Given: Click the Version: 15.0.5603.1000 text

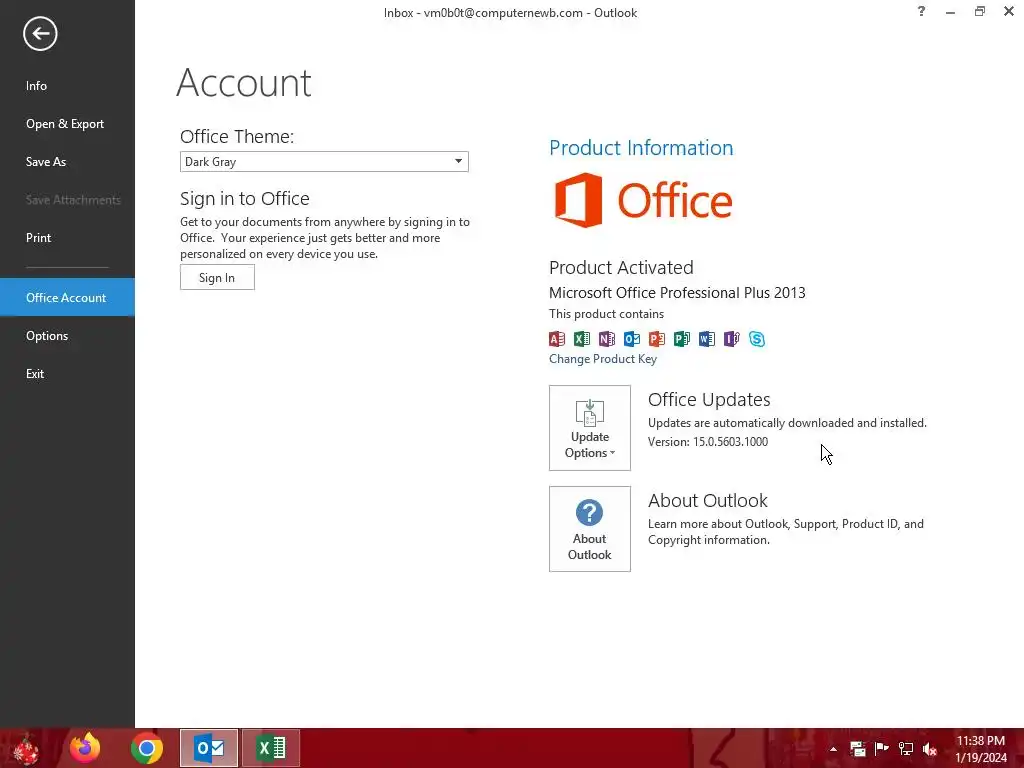Looking at the screenshot, I should (x=708, y=441).
